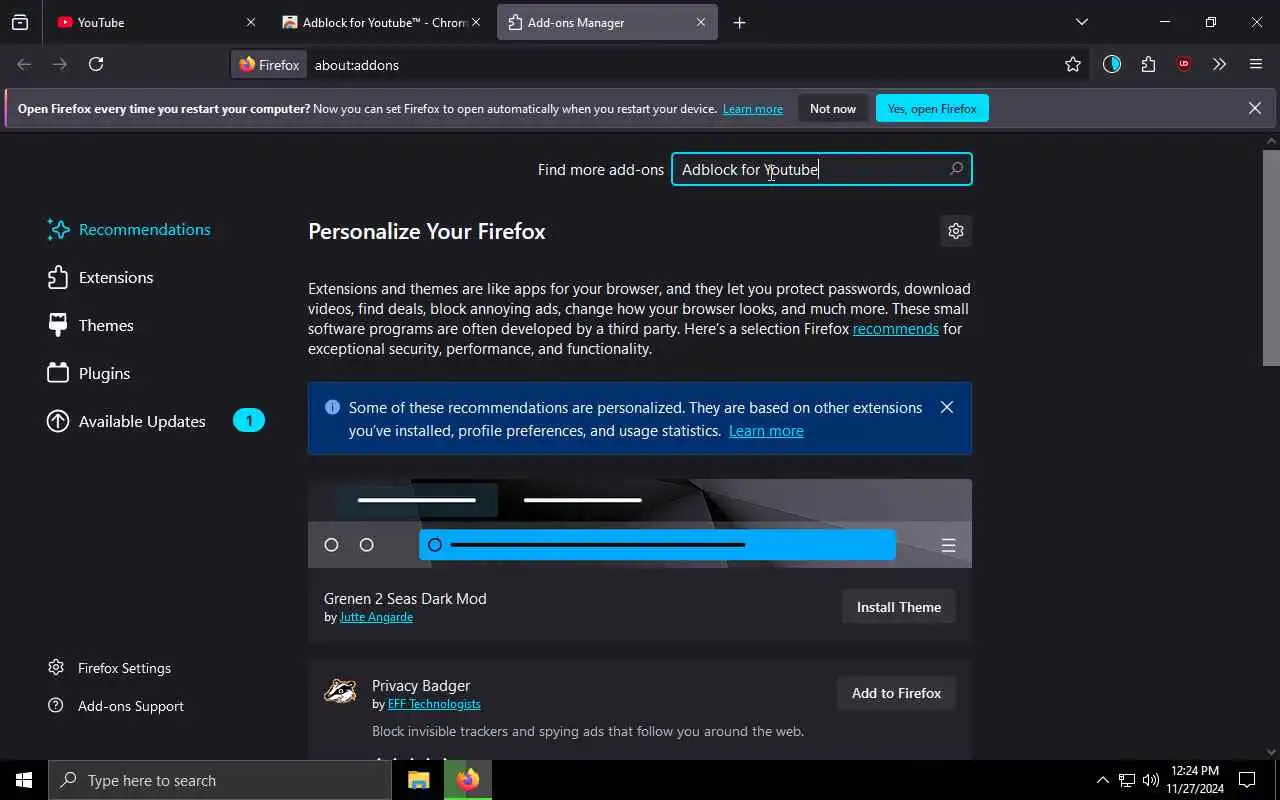1280x800 pixels.
Task: Click the scrollbar down arrow
Action: pyautogui.click(x=1271, y=752)
